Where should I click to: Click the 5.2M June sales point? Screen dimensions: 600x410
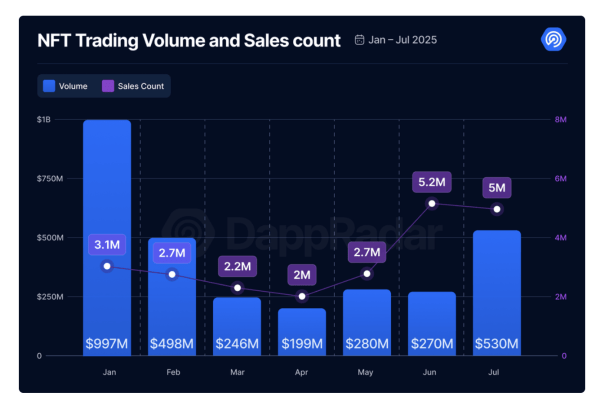[432, 203]
